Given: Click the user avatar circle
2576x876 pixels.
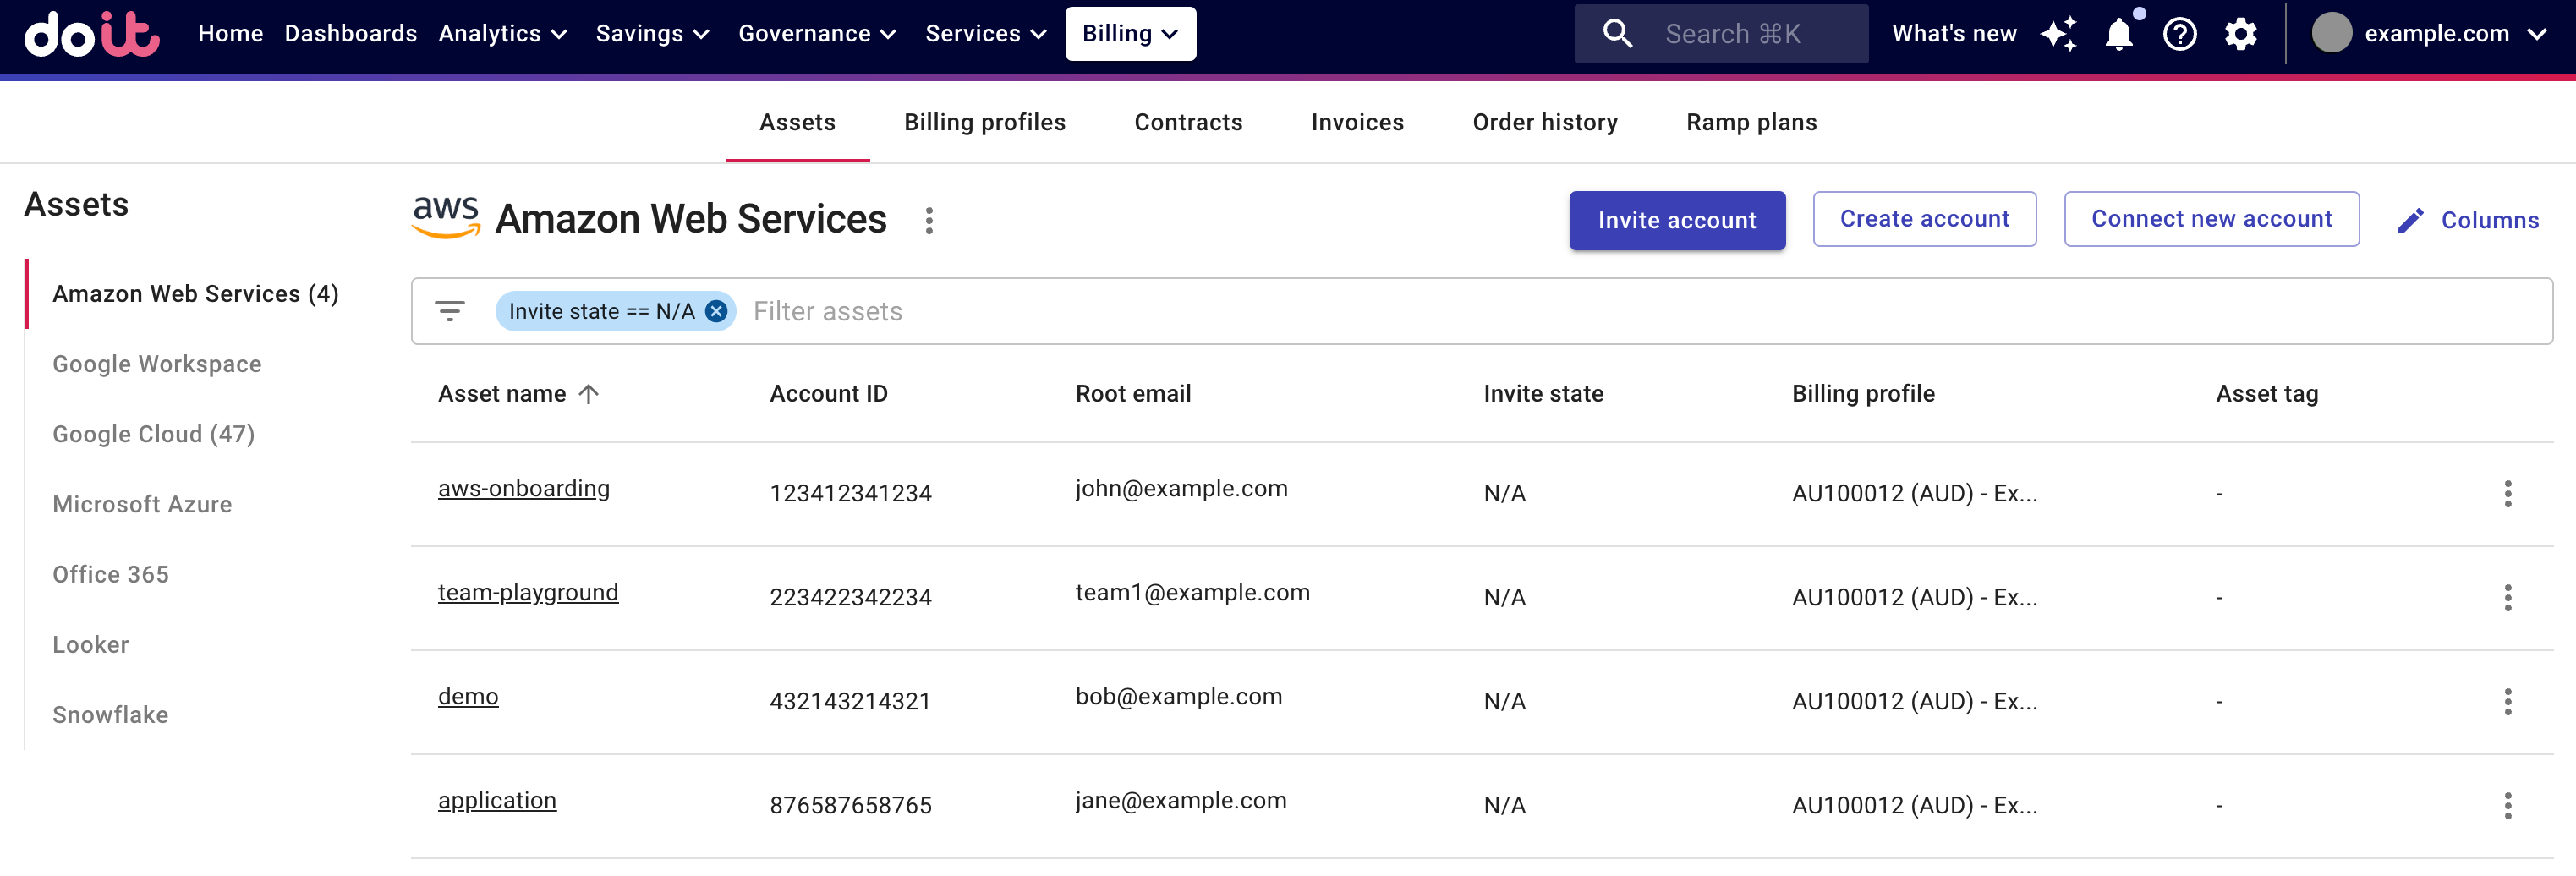Looking at the screenshot, I should tap(2331, 33).
